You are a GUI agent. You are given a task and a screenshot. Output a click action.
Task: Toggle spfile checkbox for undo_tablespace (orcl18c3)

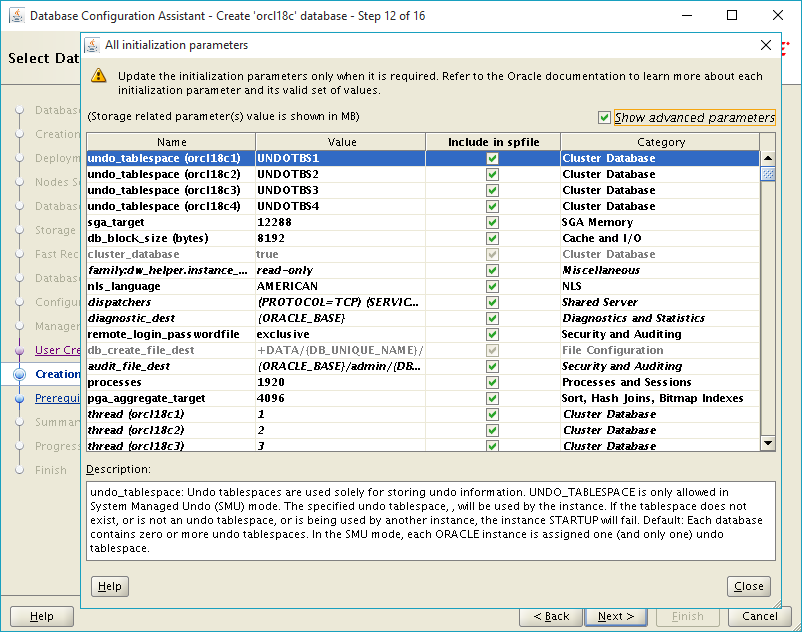pos(493,190)
